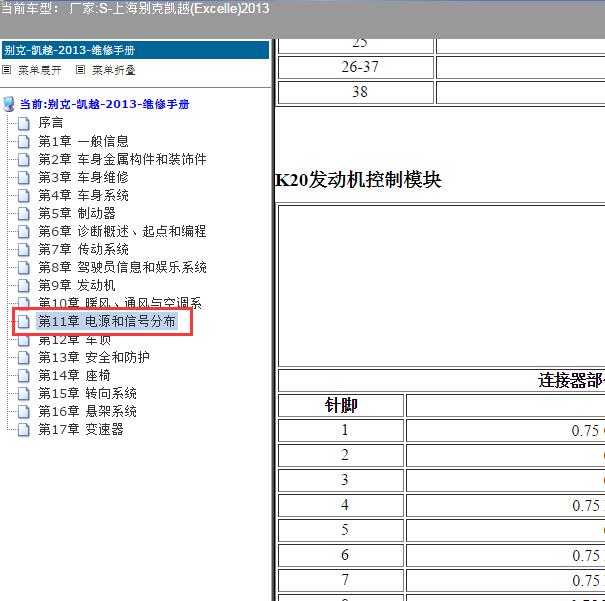Open chapter 第6章 诊断概述、起点和编程
Viewport: 605px width, 601px height.
[x=122, y=231]
